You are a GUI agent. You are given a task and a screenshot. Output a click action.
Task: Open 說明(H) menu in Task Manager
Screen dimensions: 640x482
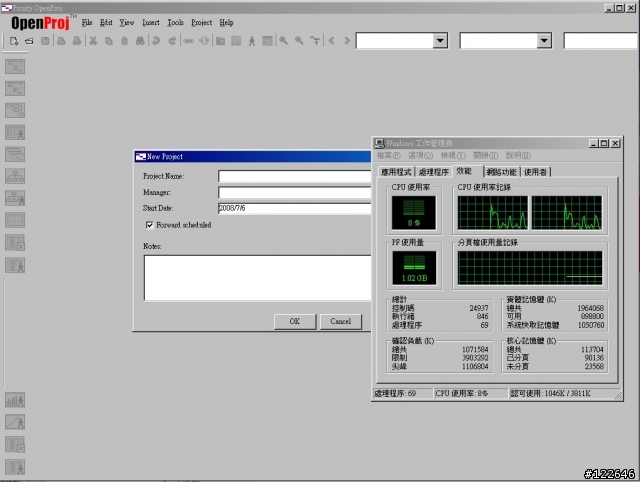[518, 155]
